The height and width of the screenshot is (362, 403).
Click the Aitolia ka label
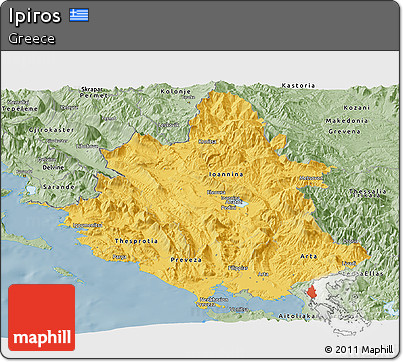[297, 316]
